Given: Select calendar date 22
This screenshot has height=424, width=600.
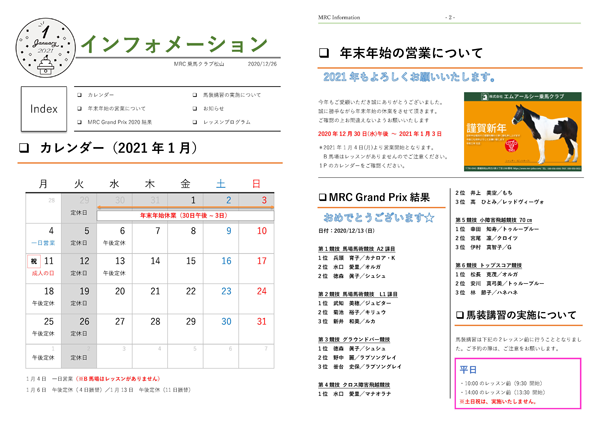Looking at the screenshot, I should (191, 291).
